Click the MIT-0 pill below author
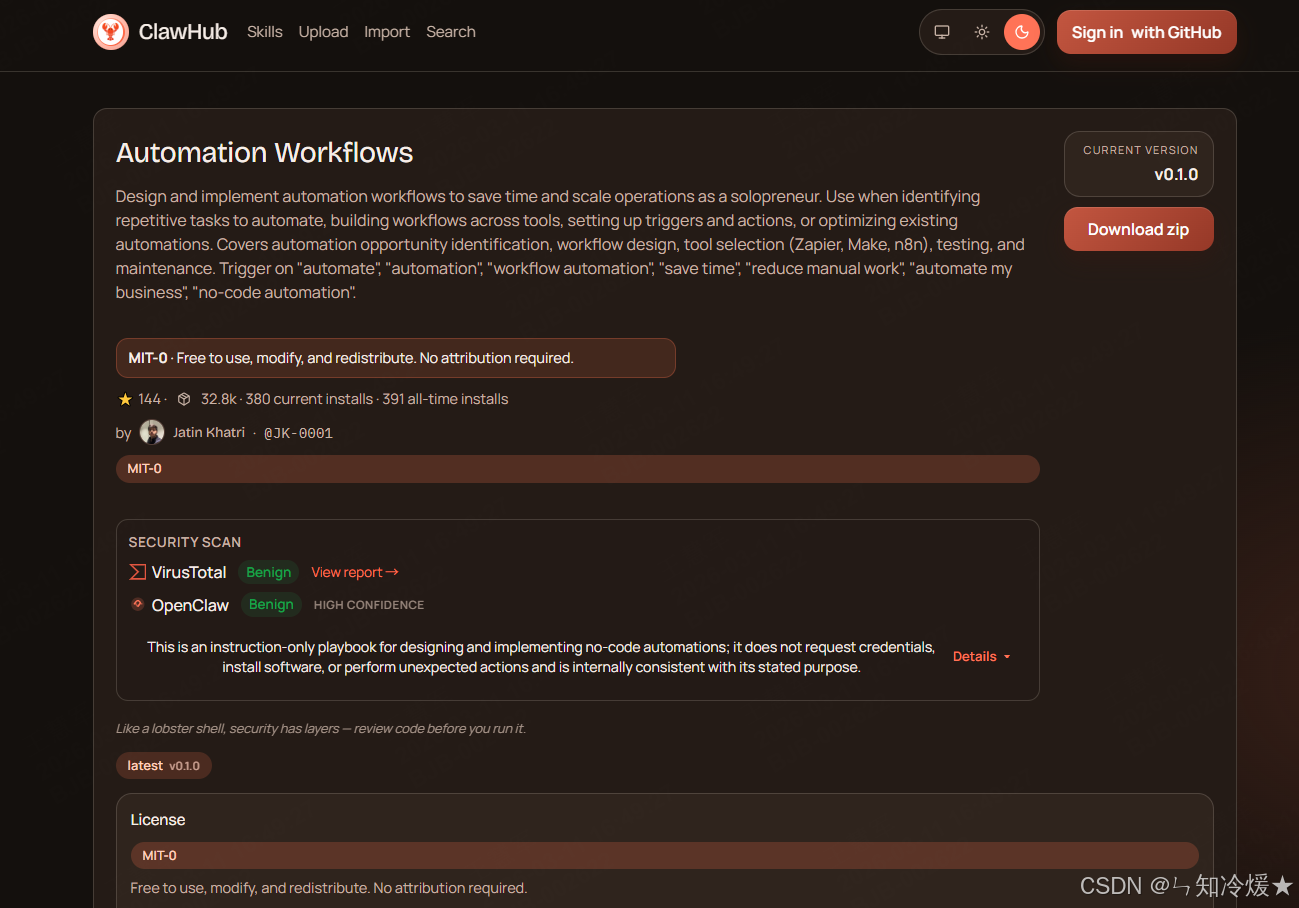Viewport: 1299px width, 908px height. [x=578, y=469]
